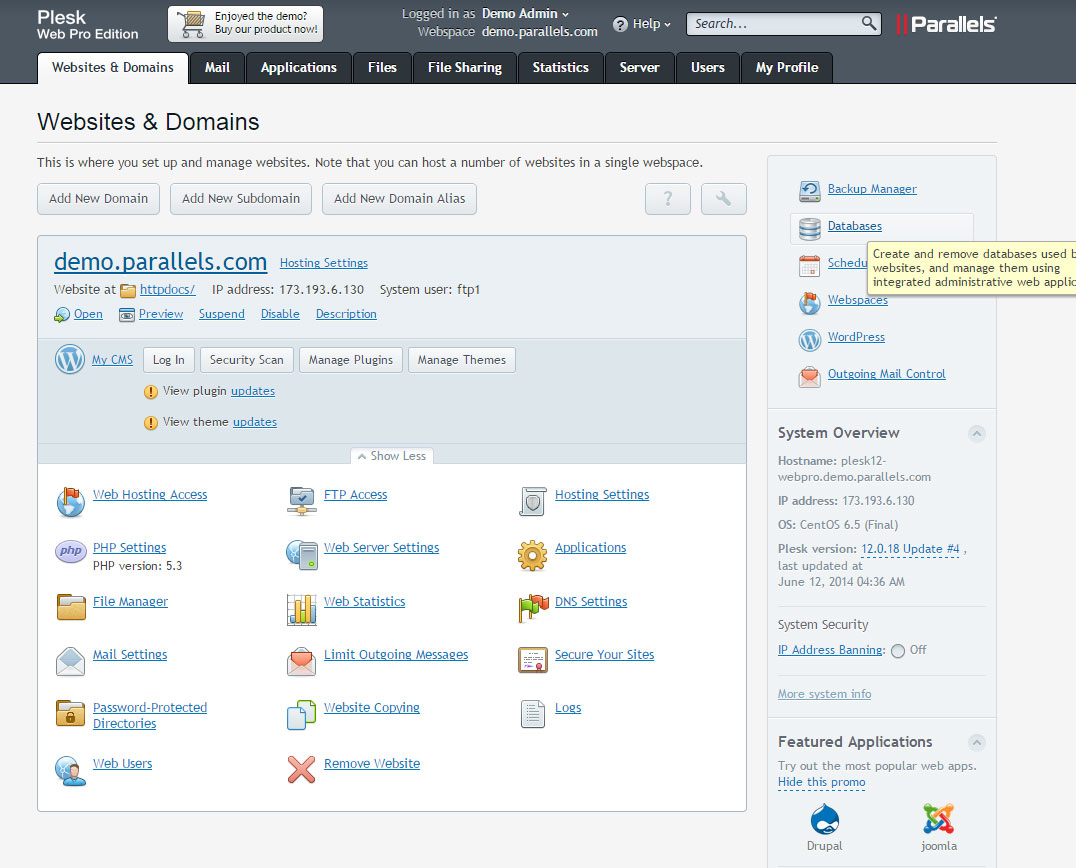1076x868 pixels.
Task: Click the Web Hosting Access globe icon
Action: (x=71, y=502)
